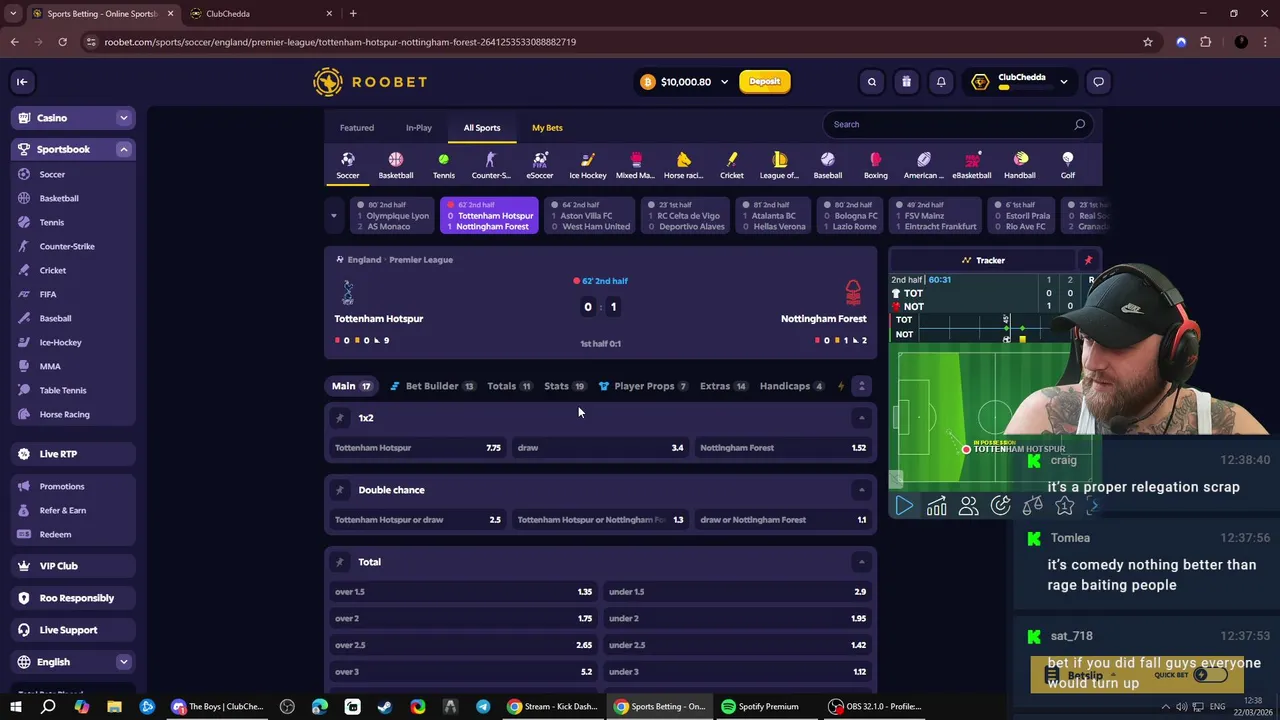Screen dimensions: 1280x720
Task: Open the ClubChedda account dropdown
Action: pyautogui.click(x=1064, y=82)
